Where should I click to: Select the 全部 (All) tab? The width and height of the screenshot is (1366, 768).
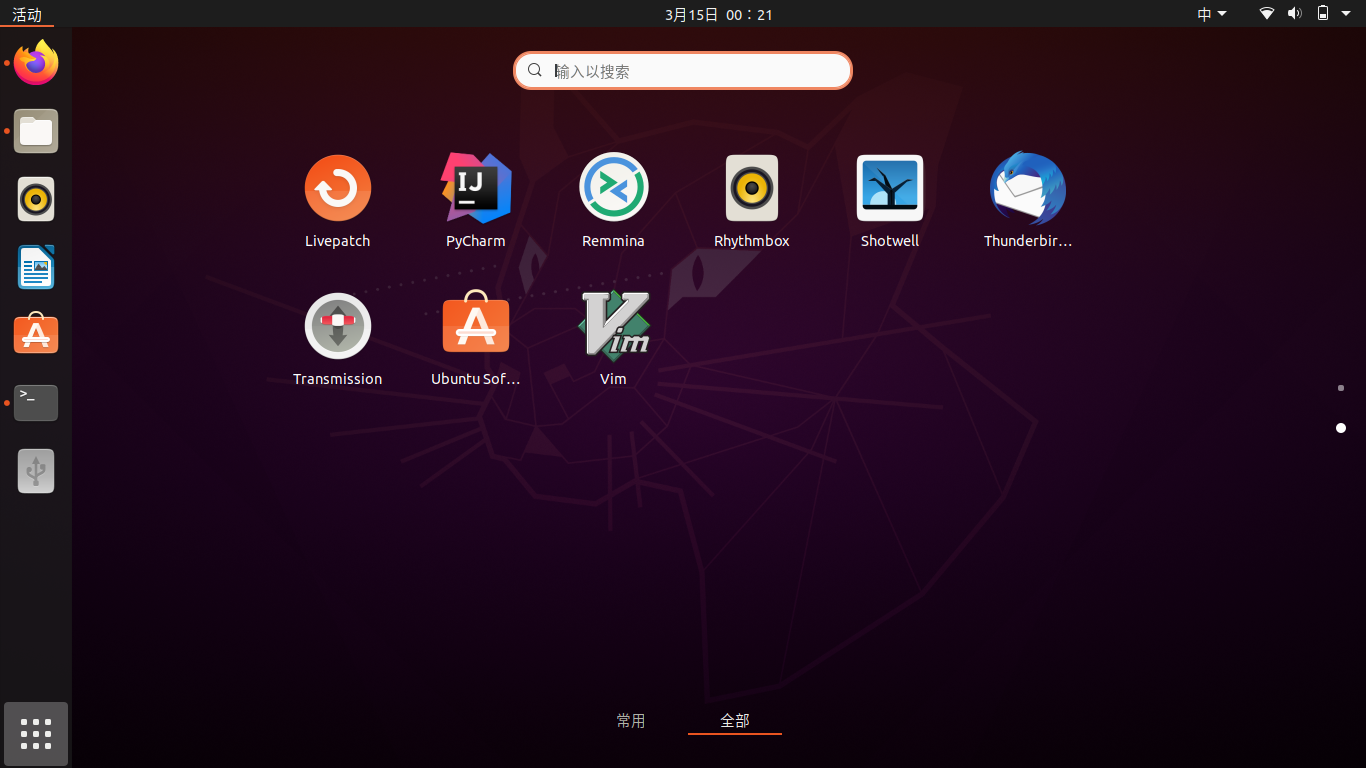point(735,721)
